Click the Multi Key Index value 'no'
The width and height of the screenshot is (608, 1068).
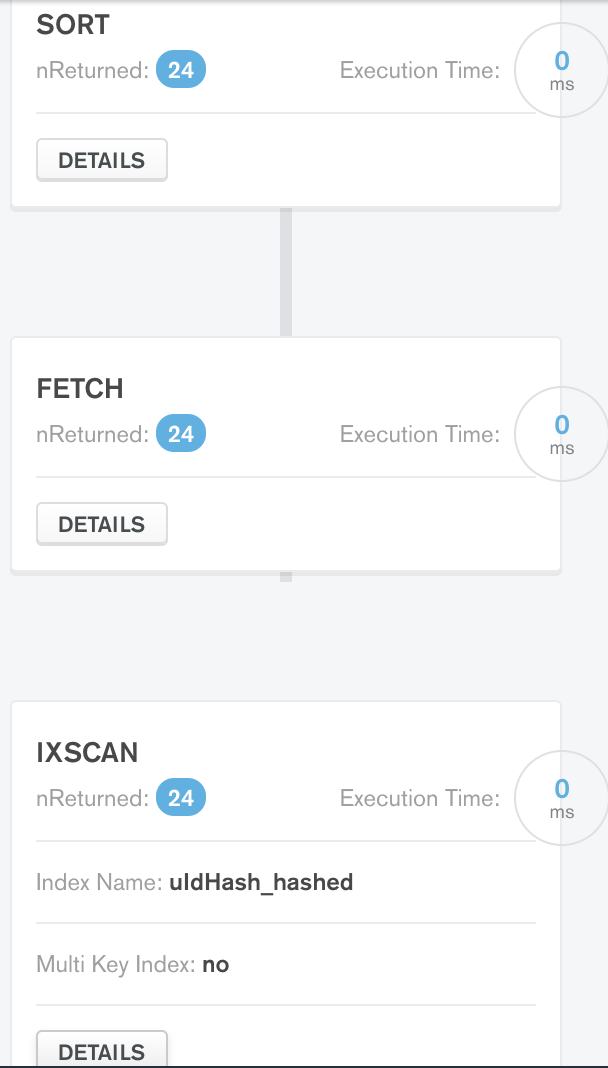coord(216,965)
